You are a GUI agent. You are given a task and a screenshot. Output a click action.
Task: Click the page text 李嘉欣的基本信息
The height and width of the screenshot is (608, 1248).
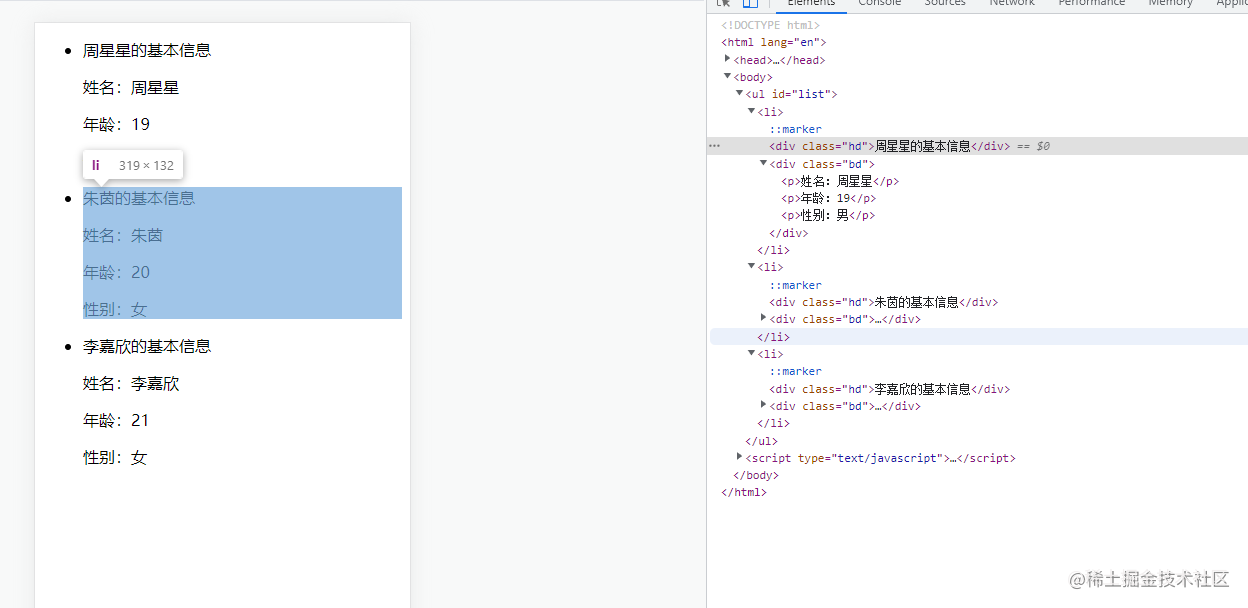(x=147, y=346)
